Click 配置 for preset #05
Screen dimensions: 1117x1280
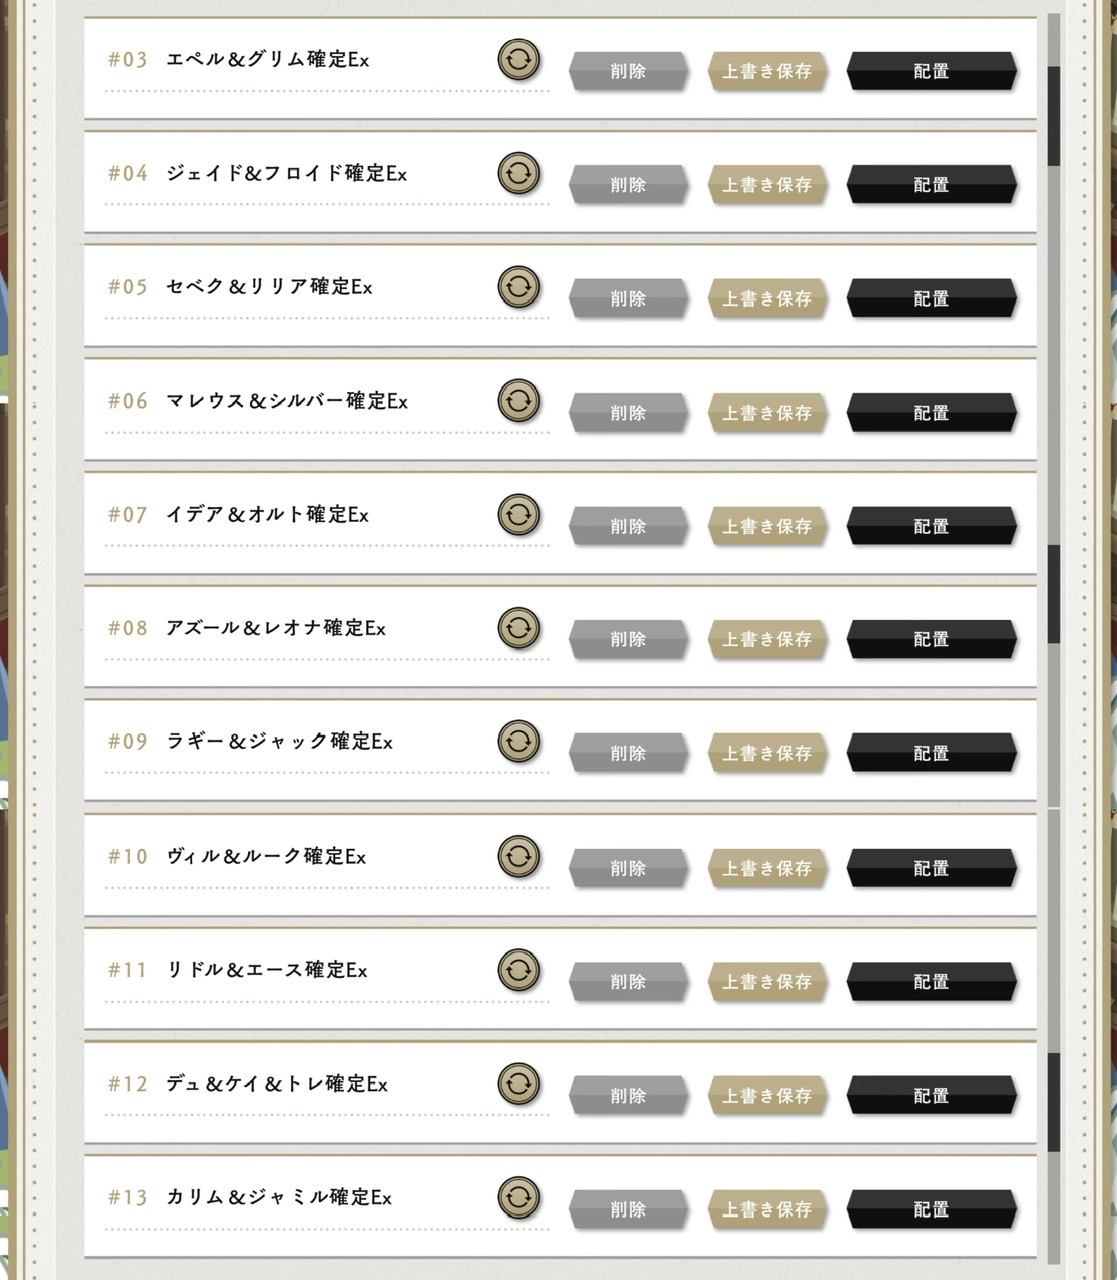[931, 298]
